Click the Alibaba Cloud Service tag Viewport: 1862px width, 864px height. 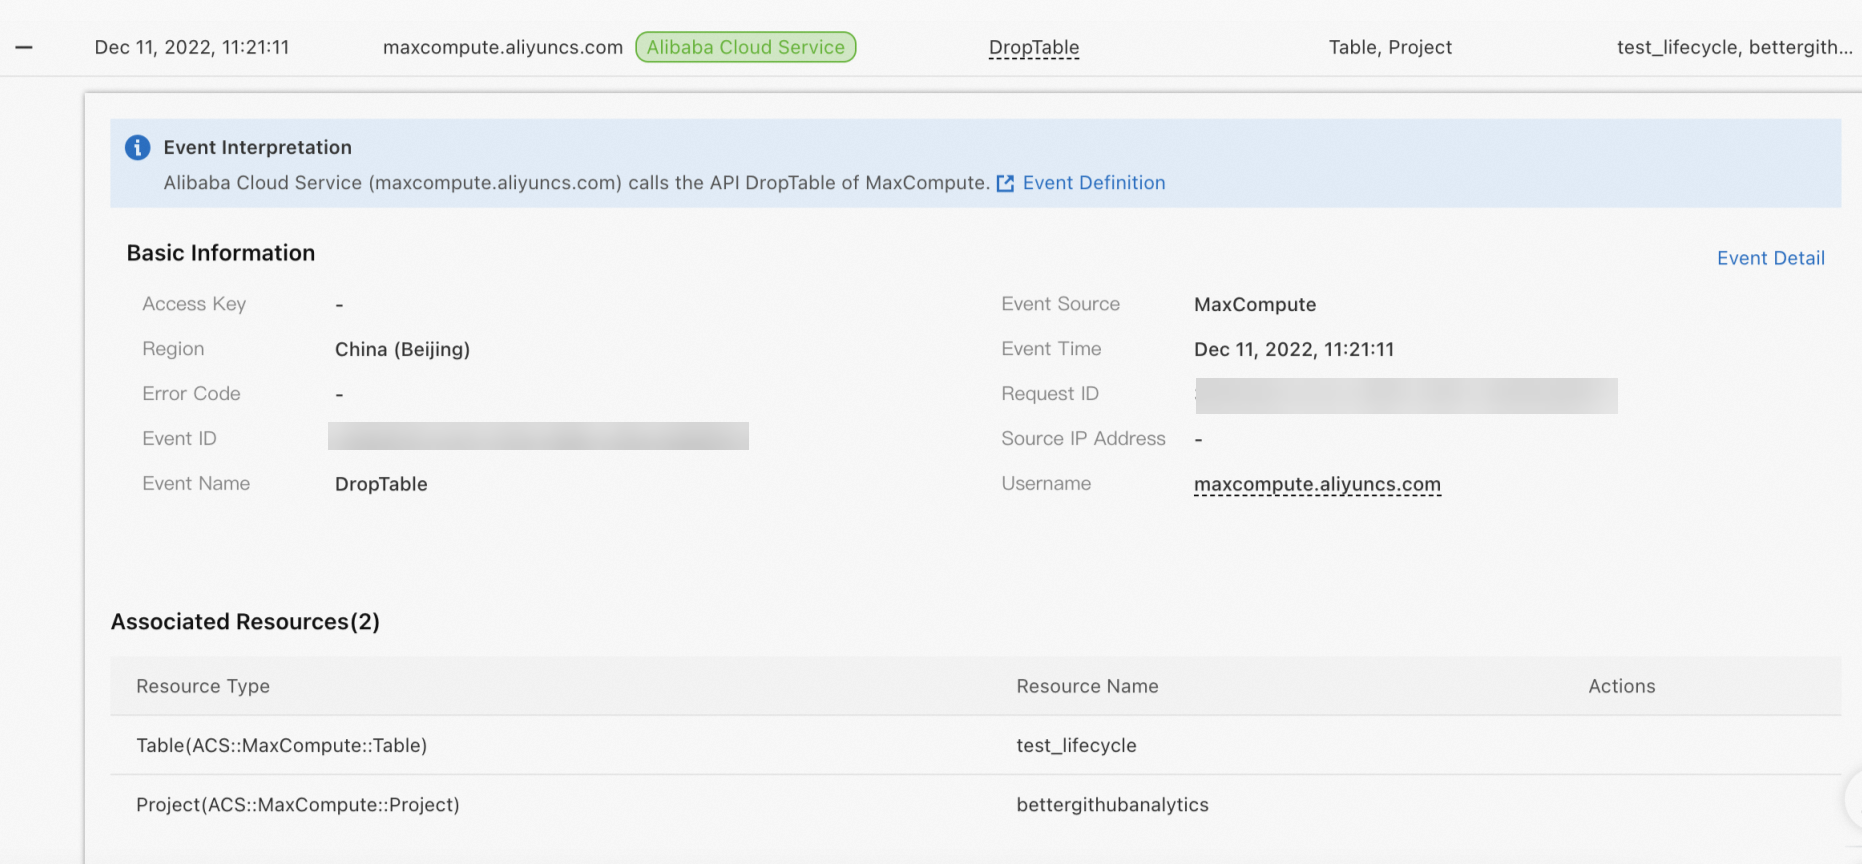[745, 47]
